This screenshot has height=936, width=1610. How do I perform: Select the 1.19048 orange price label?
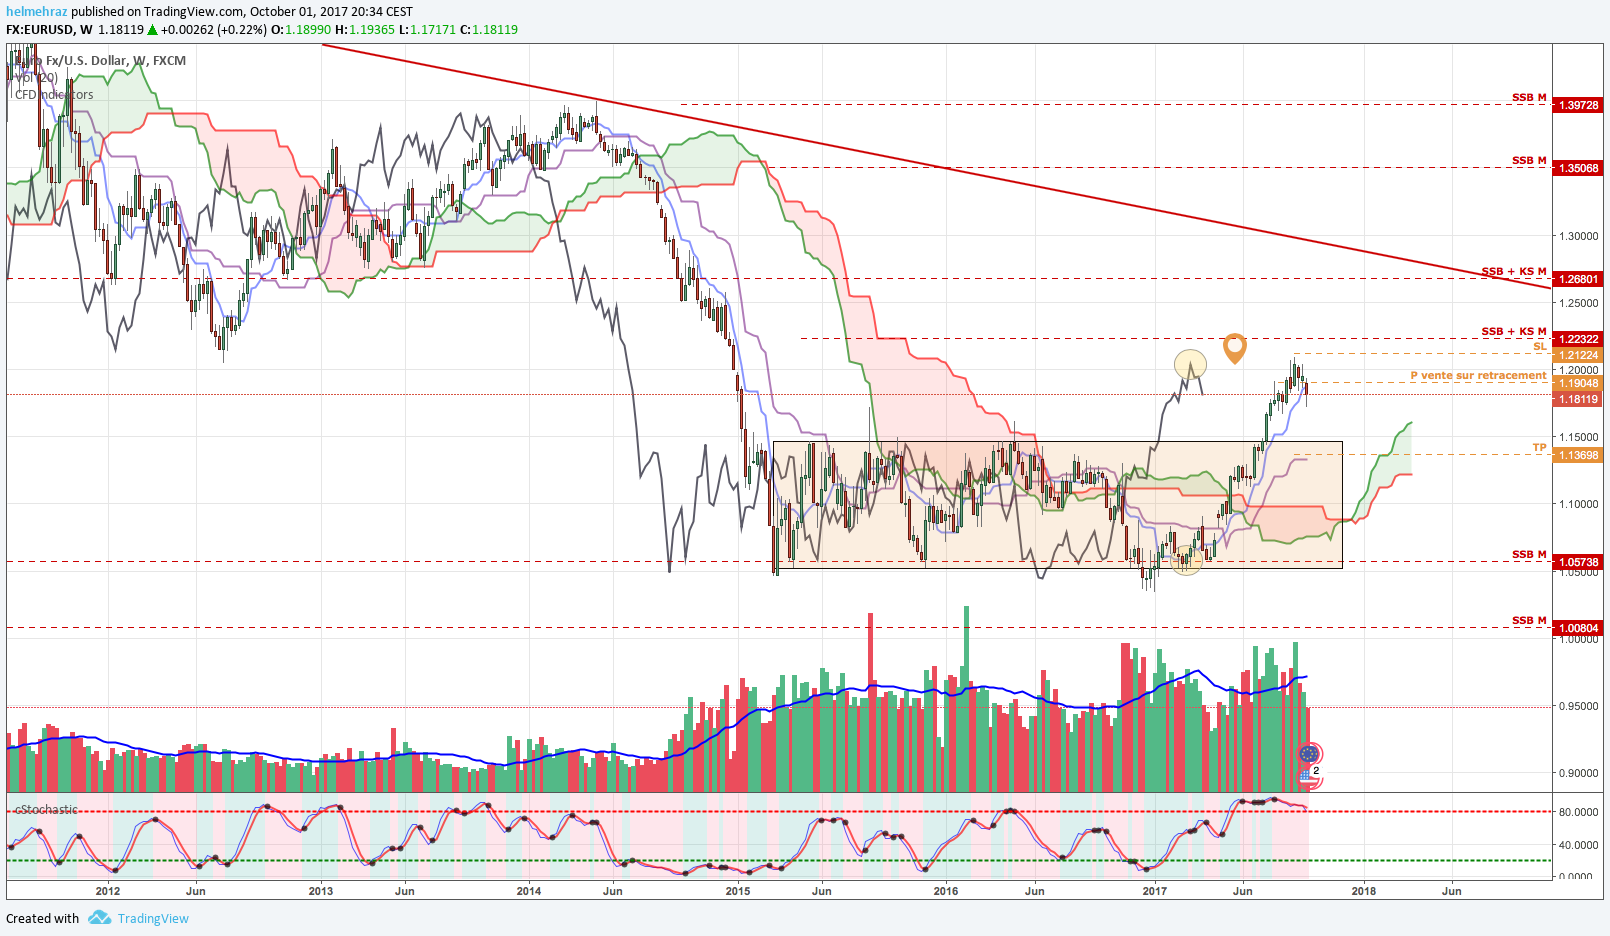[1579, 383]
